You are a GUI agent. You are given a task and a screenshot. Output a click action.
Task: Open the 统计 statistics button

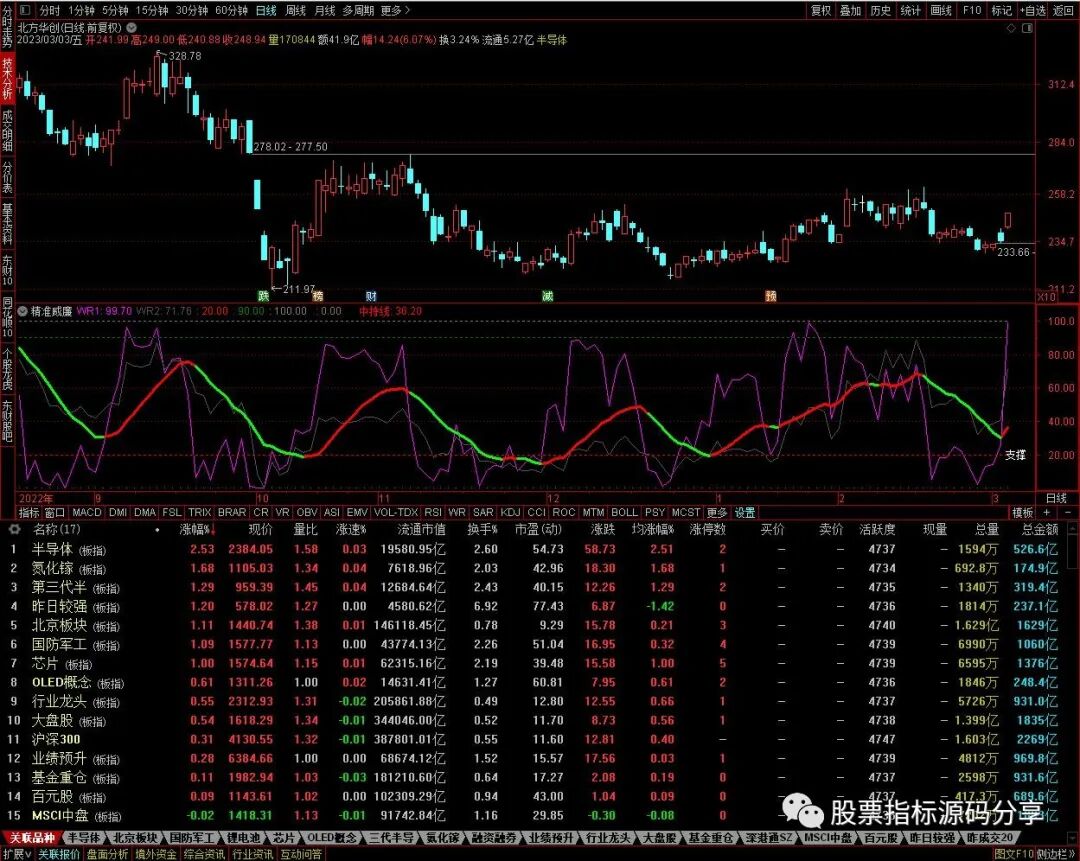(x=911, y=10)
